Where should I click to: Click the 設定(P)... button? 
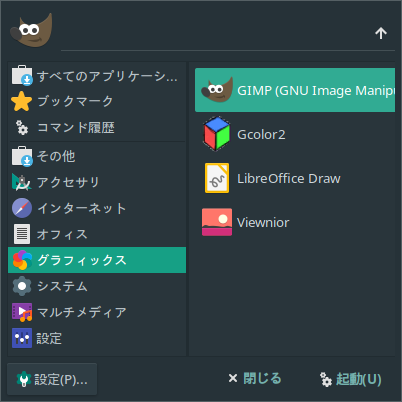[52, 379]
